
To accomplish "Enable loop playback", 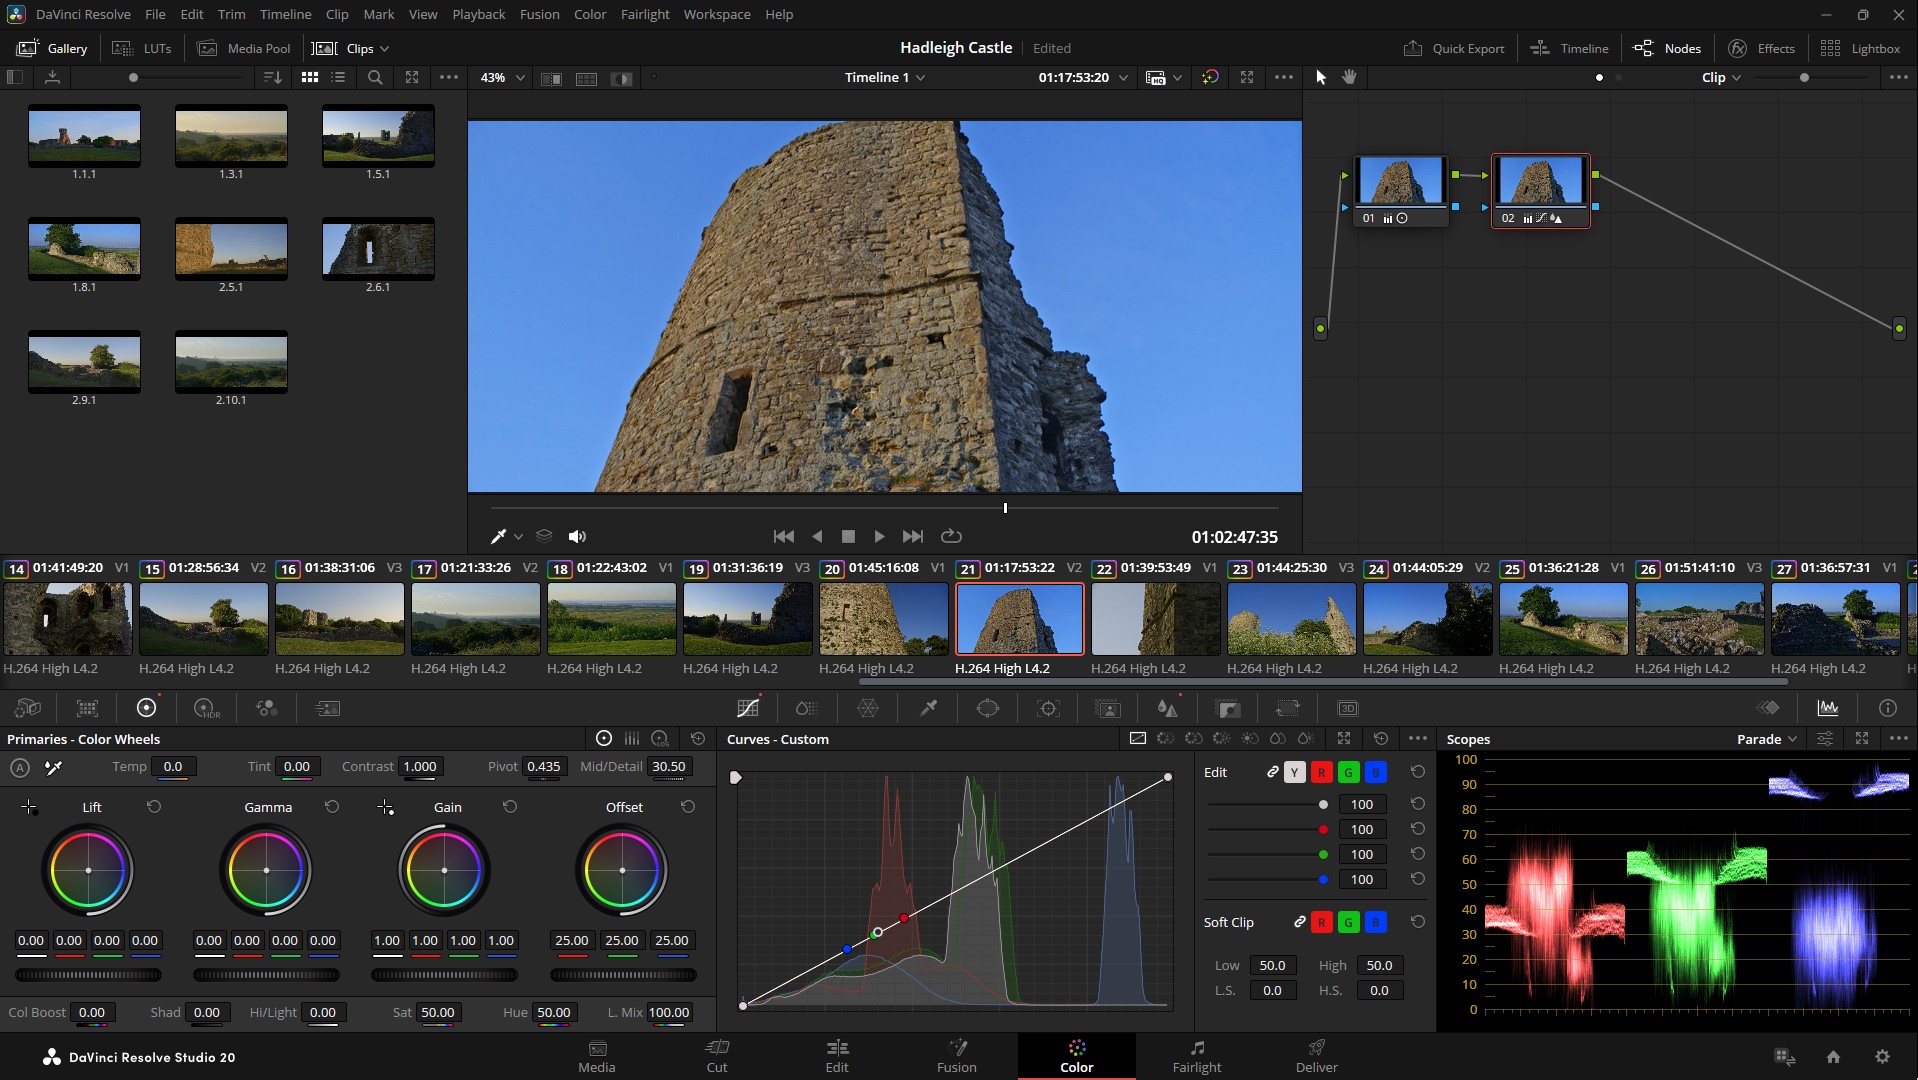I will (951, 536).
